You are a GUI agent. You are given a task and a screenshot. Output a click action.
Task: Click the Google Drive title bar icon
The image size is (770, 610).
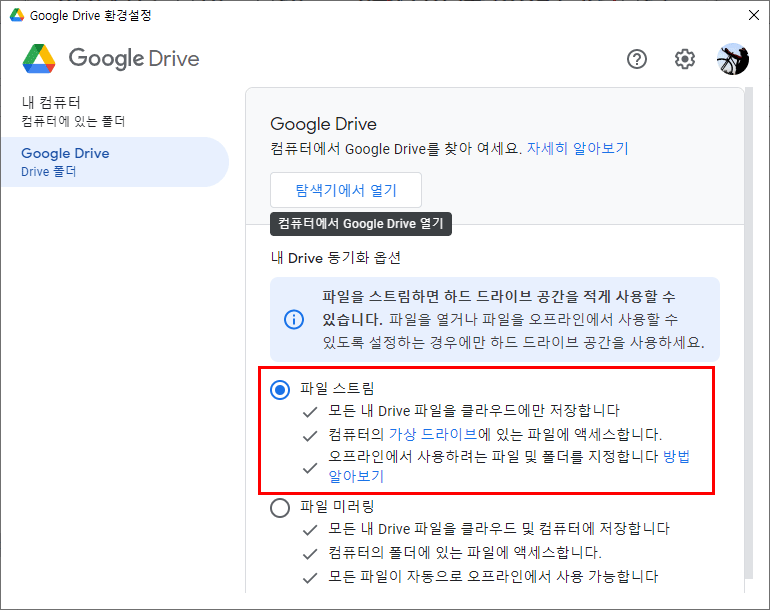pos(17,15)
